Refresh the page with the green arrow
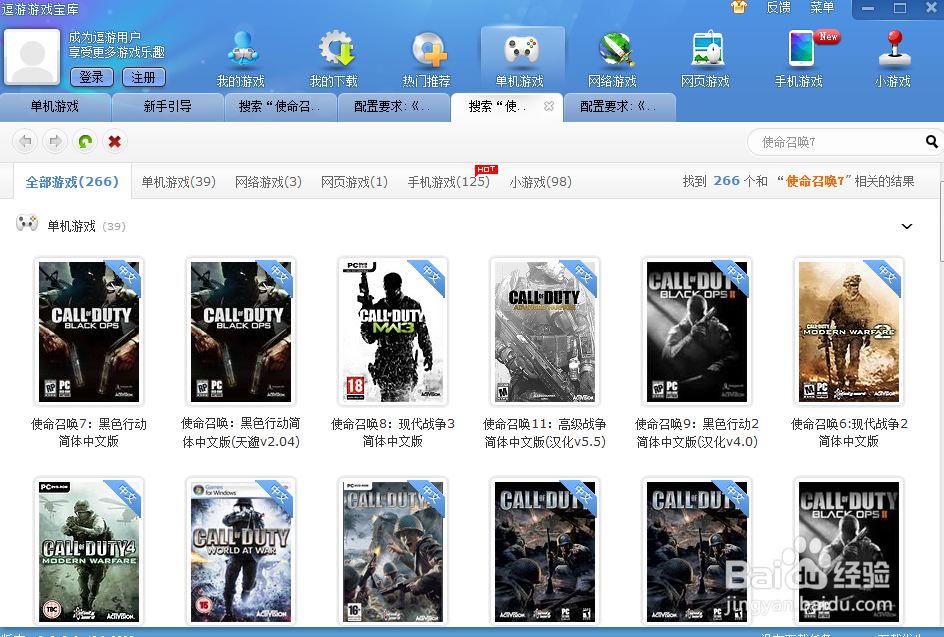The image size is (944, 637). pos(85,141)
